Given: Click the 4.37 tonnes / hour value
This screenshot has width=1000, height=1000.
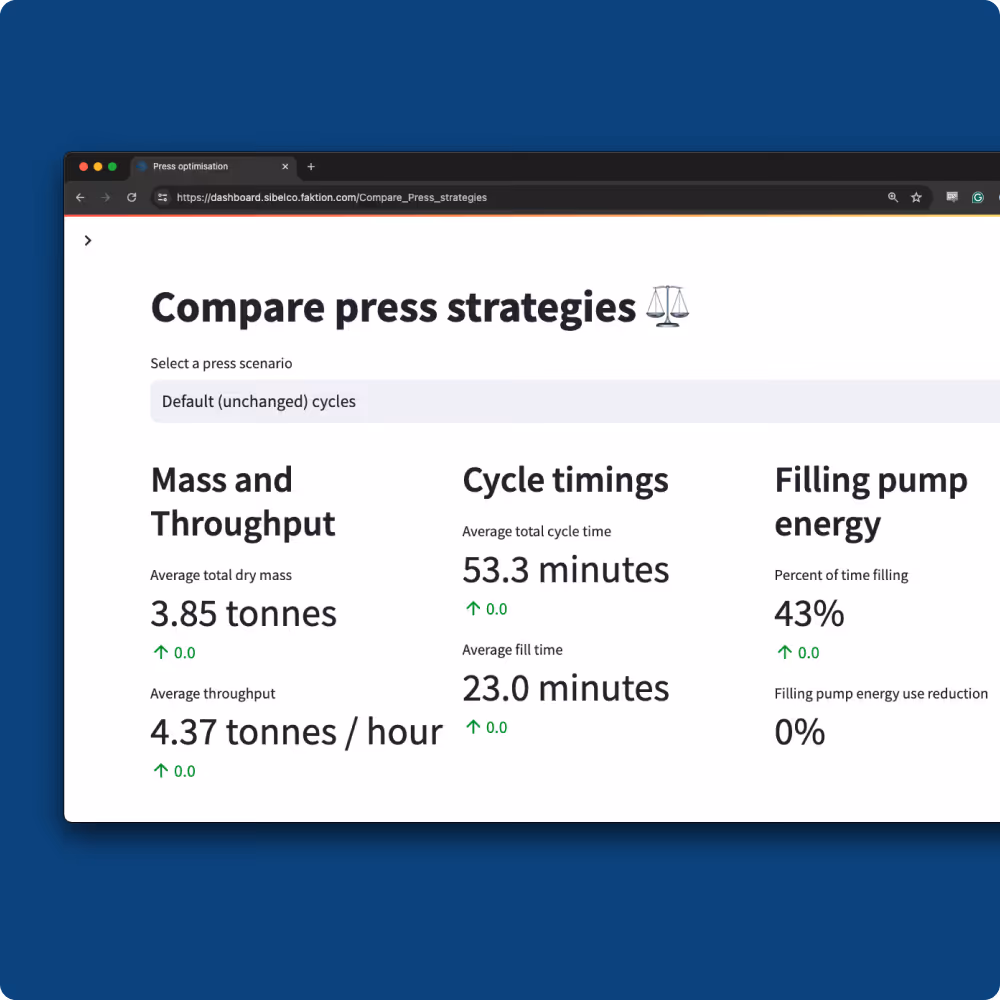Looking at the screenshot, I should [297, 732].
